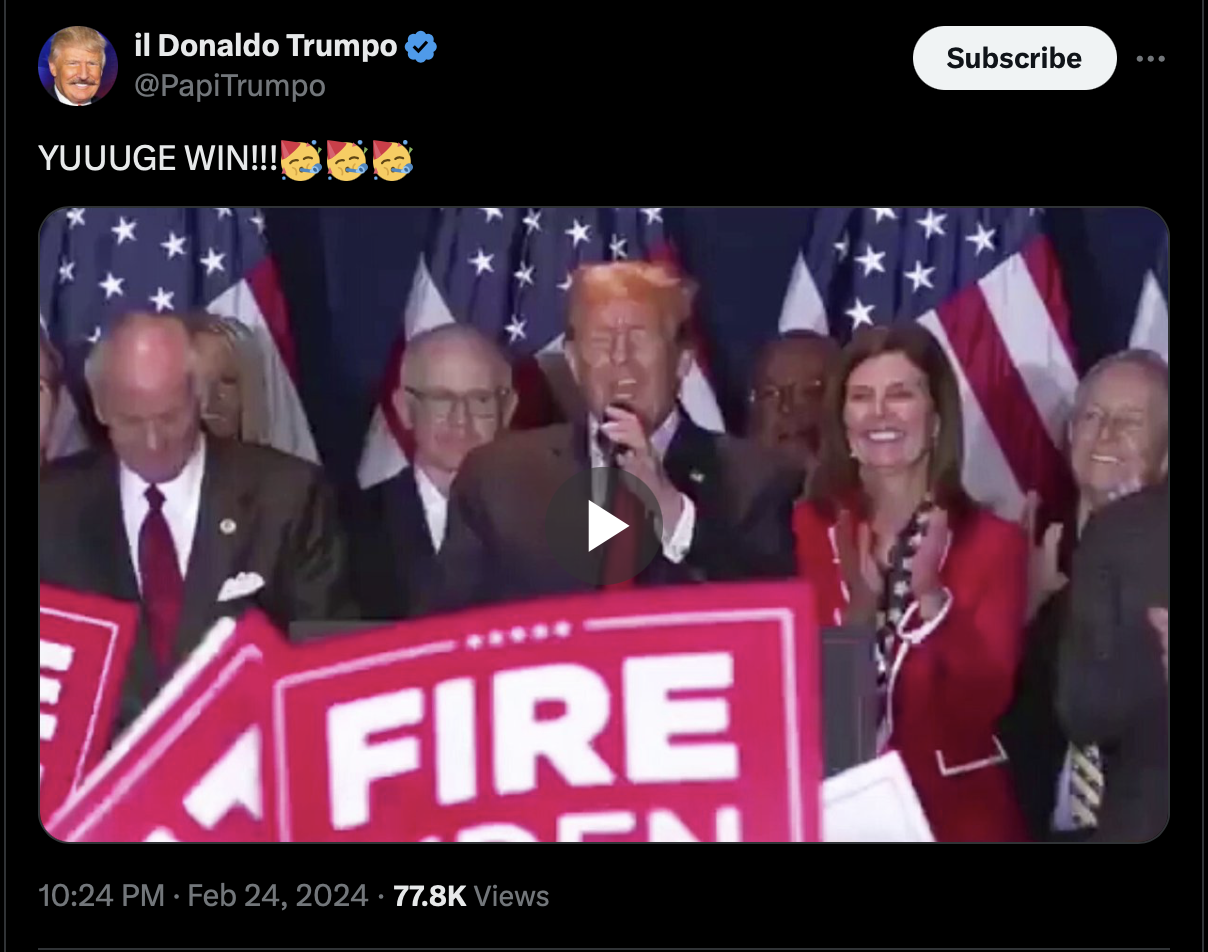Click the blue verified checkmark badge
1208x952 pixels.
point(420,46)
